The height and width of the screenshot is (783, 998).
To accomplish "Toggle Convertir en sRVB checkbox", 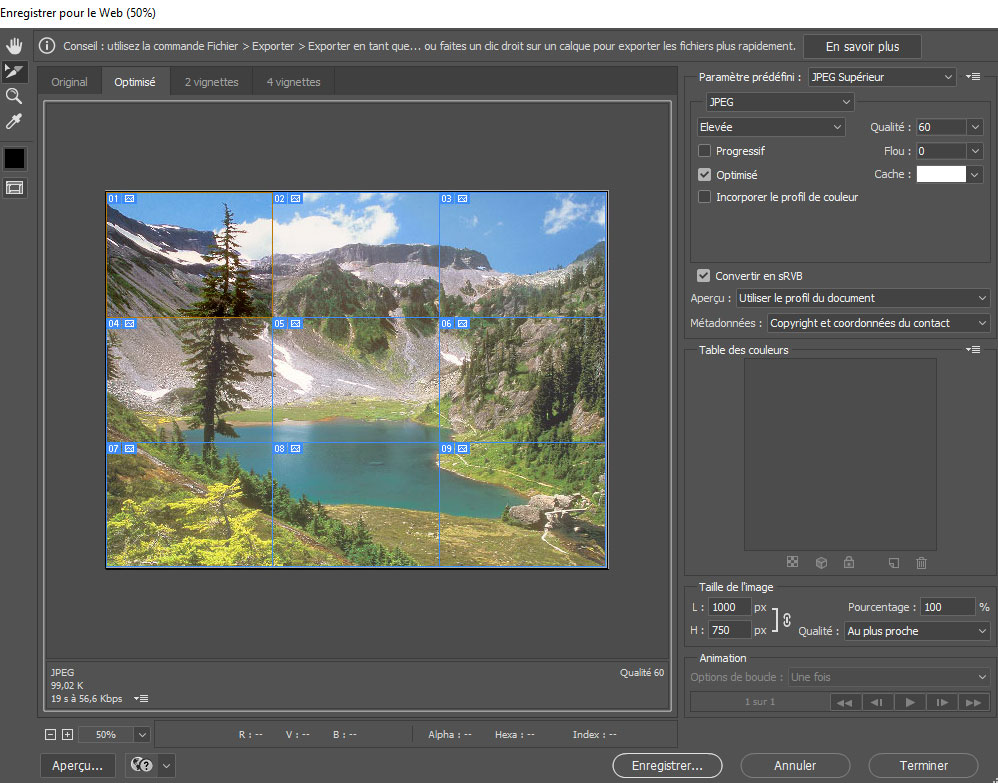I will (704, 276).
